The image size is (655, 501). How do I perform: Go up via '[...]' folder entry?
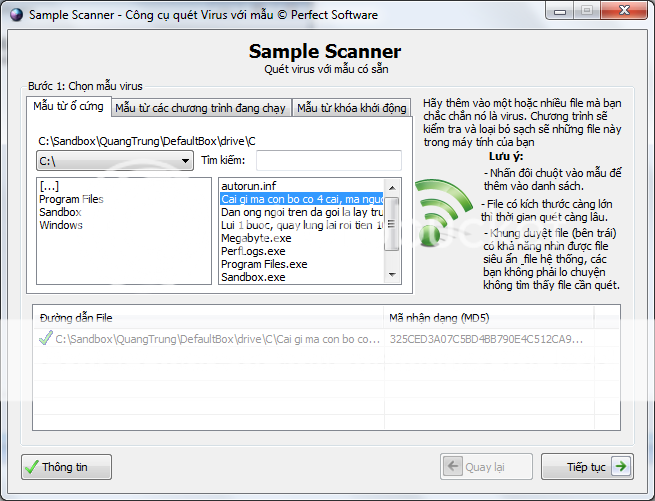click(x=50, y=186)
